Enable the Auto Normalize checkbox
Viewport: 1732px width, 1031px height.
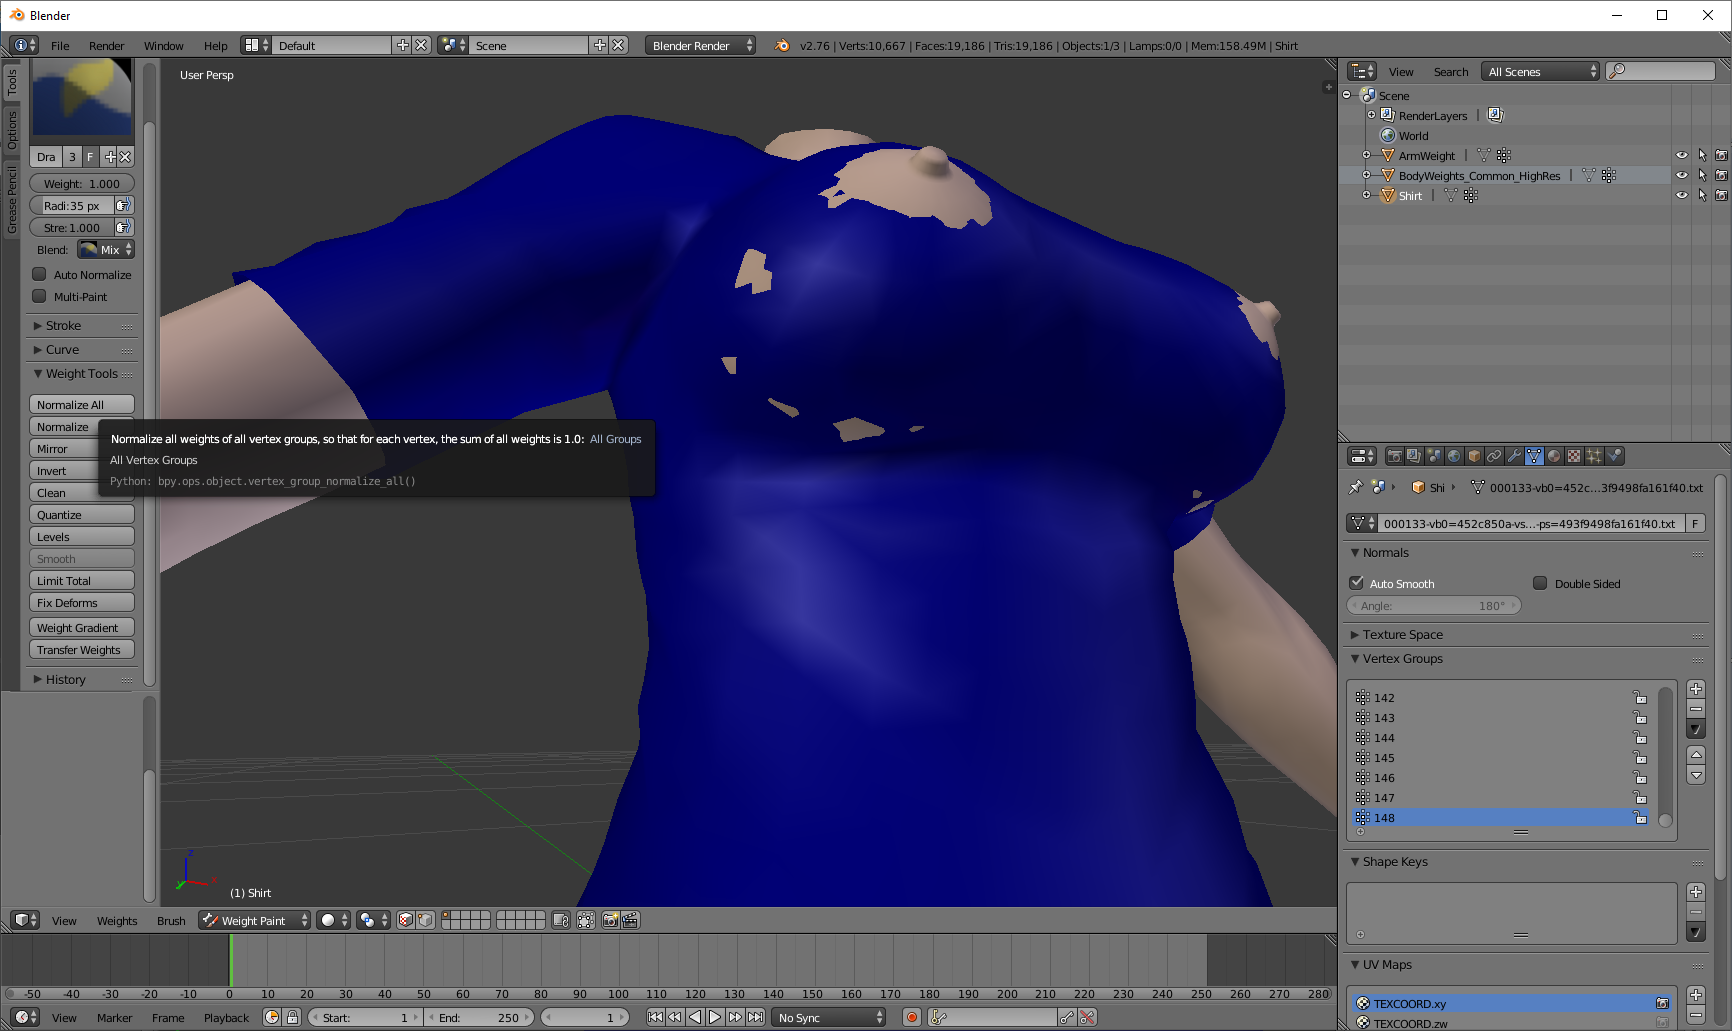[x=40, y=274]
